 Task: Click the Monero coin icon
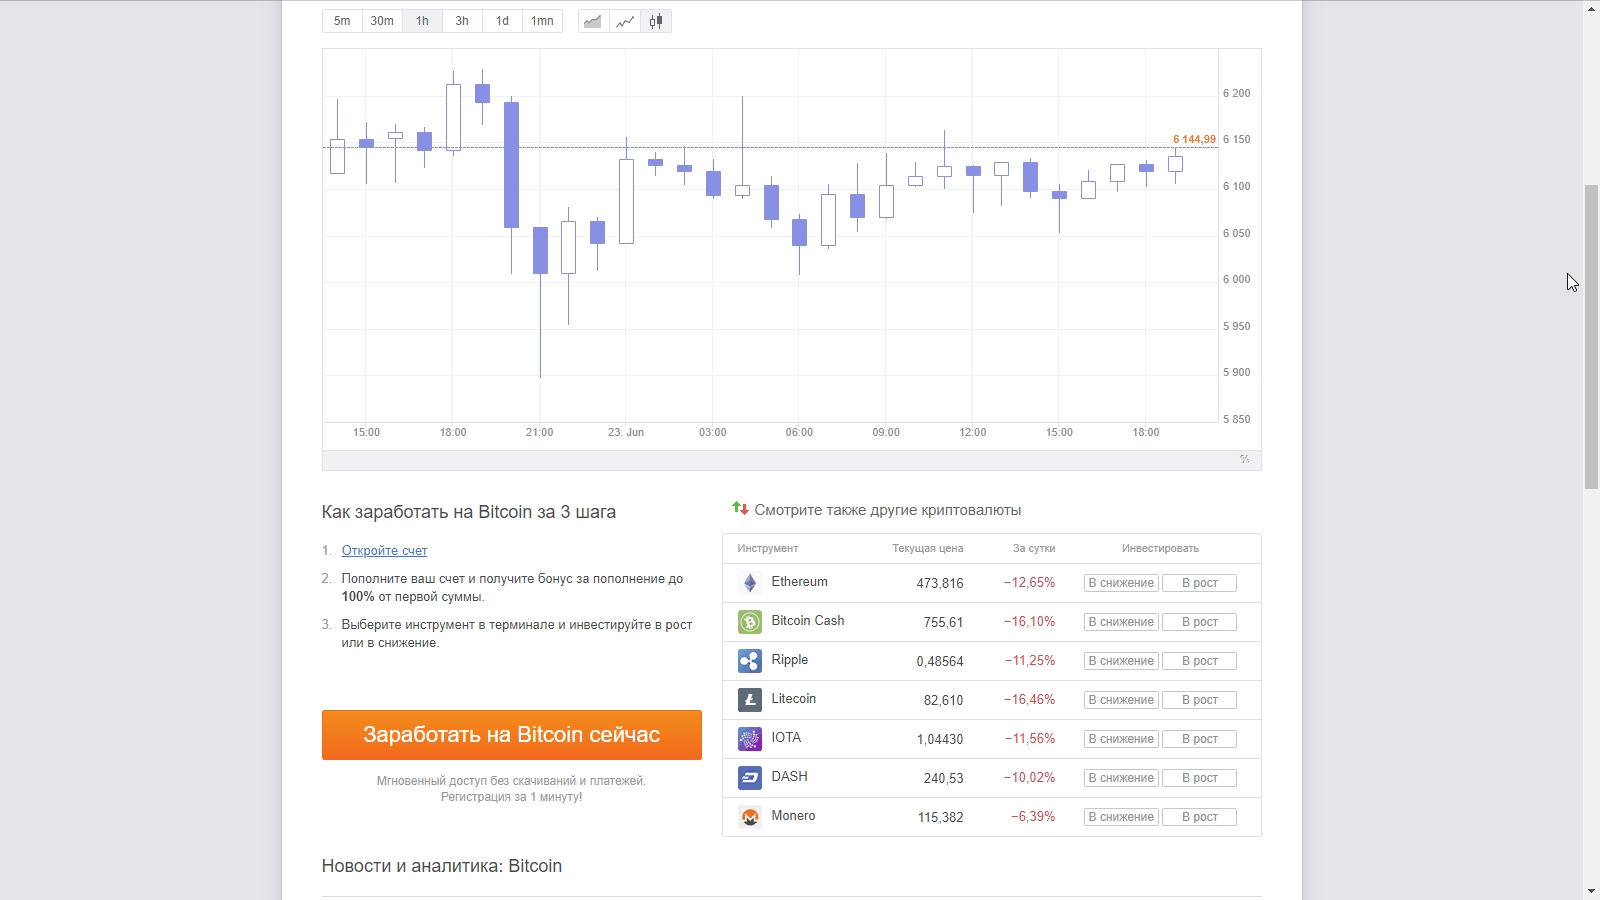click(x=750, y=817)
